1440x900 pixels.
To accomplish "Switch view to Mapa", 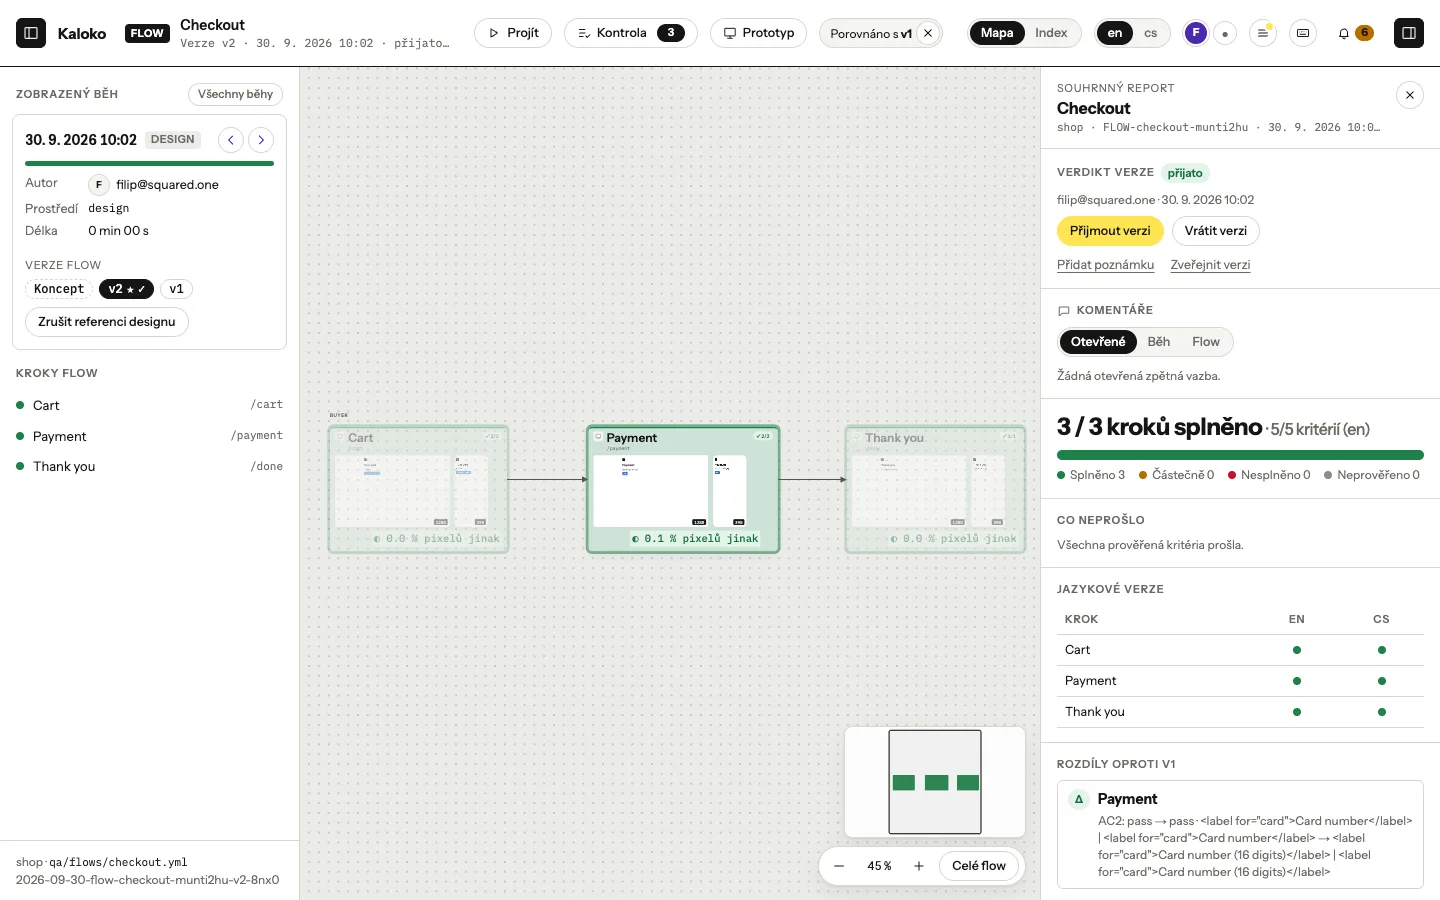I will pos(997,33).
